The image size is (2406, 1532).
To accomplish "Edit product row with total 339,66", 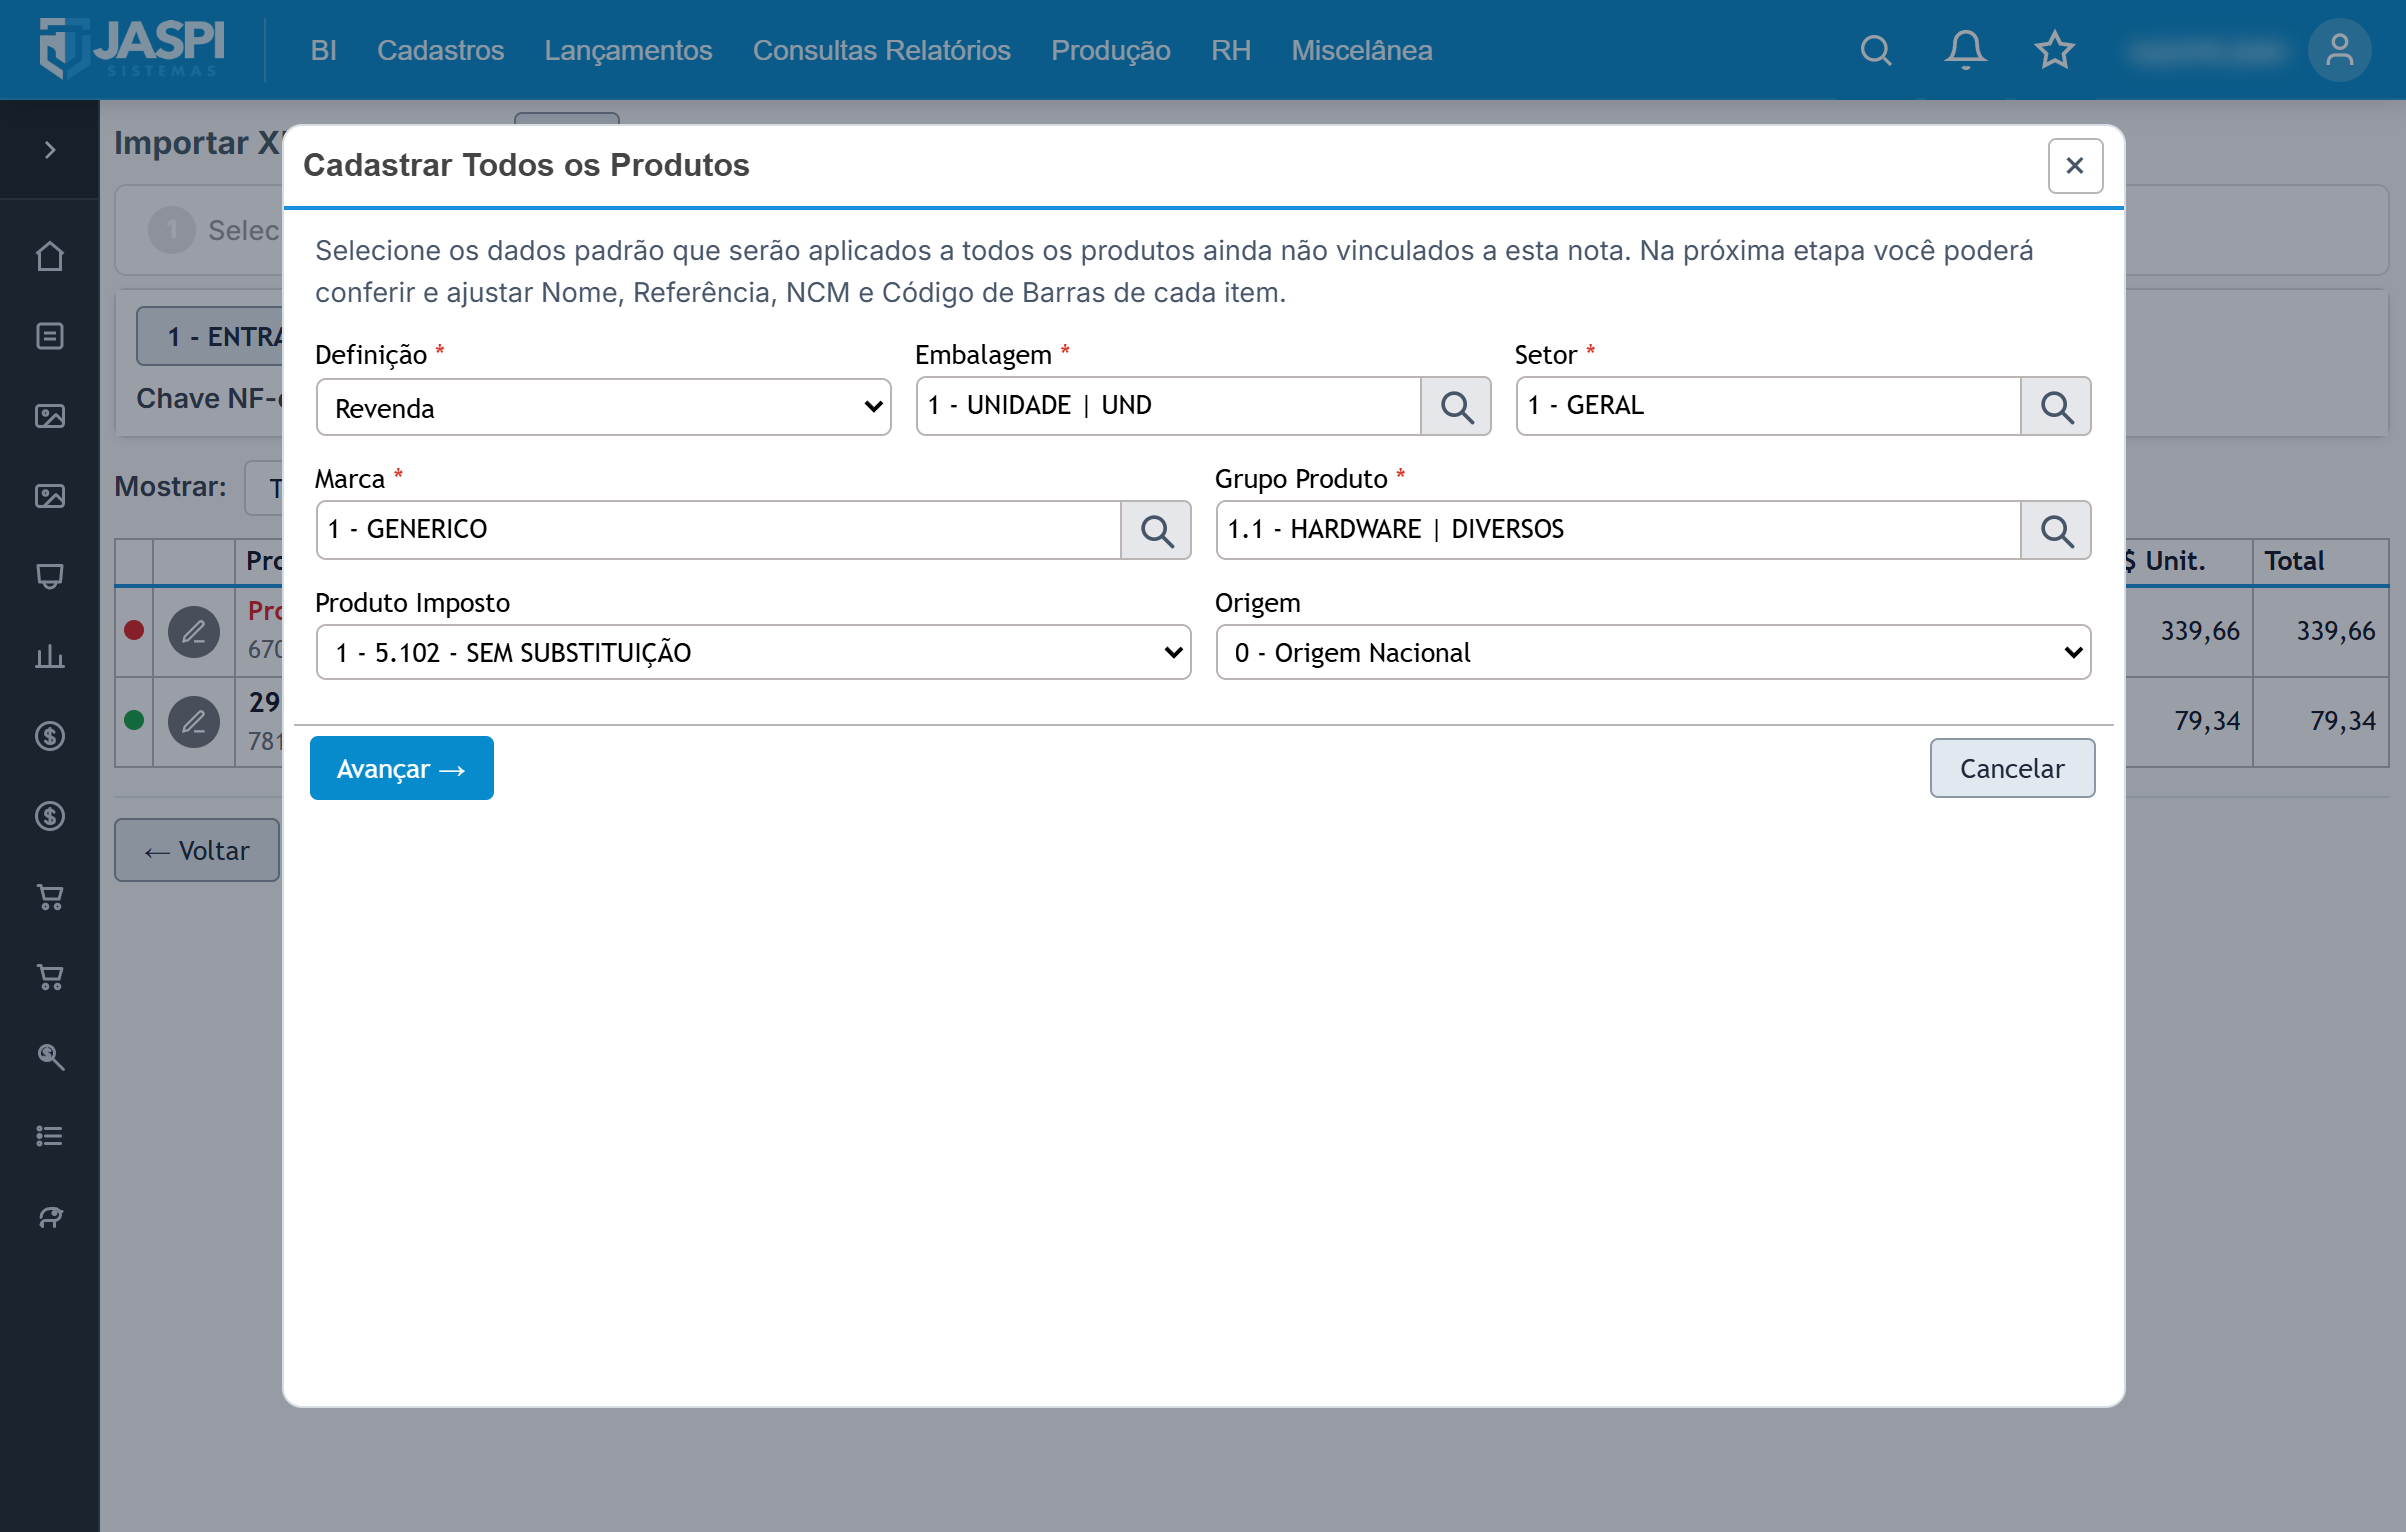I will click(194, 632).
